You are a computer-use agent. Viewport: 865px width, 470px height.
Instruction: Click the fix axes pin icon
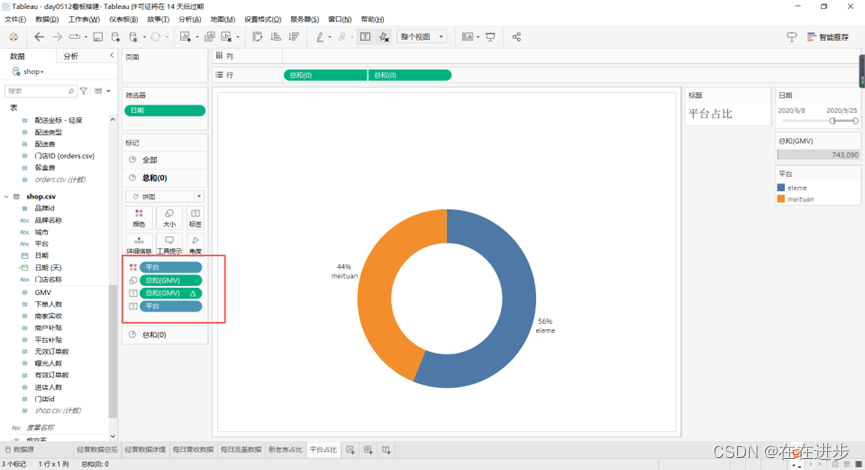coord(384,37)
